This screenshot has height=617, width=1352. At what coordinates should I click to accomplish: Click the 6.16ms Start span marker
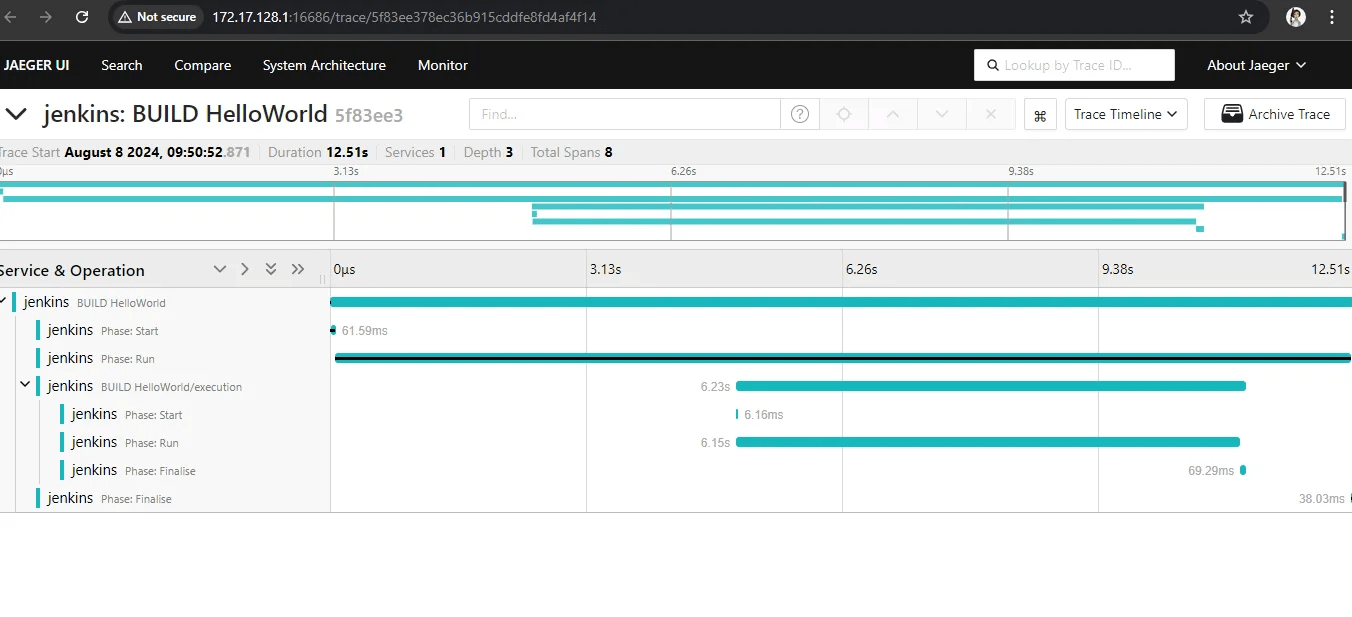coord(737,414)
